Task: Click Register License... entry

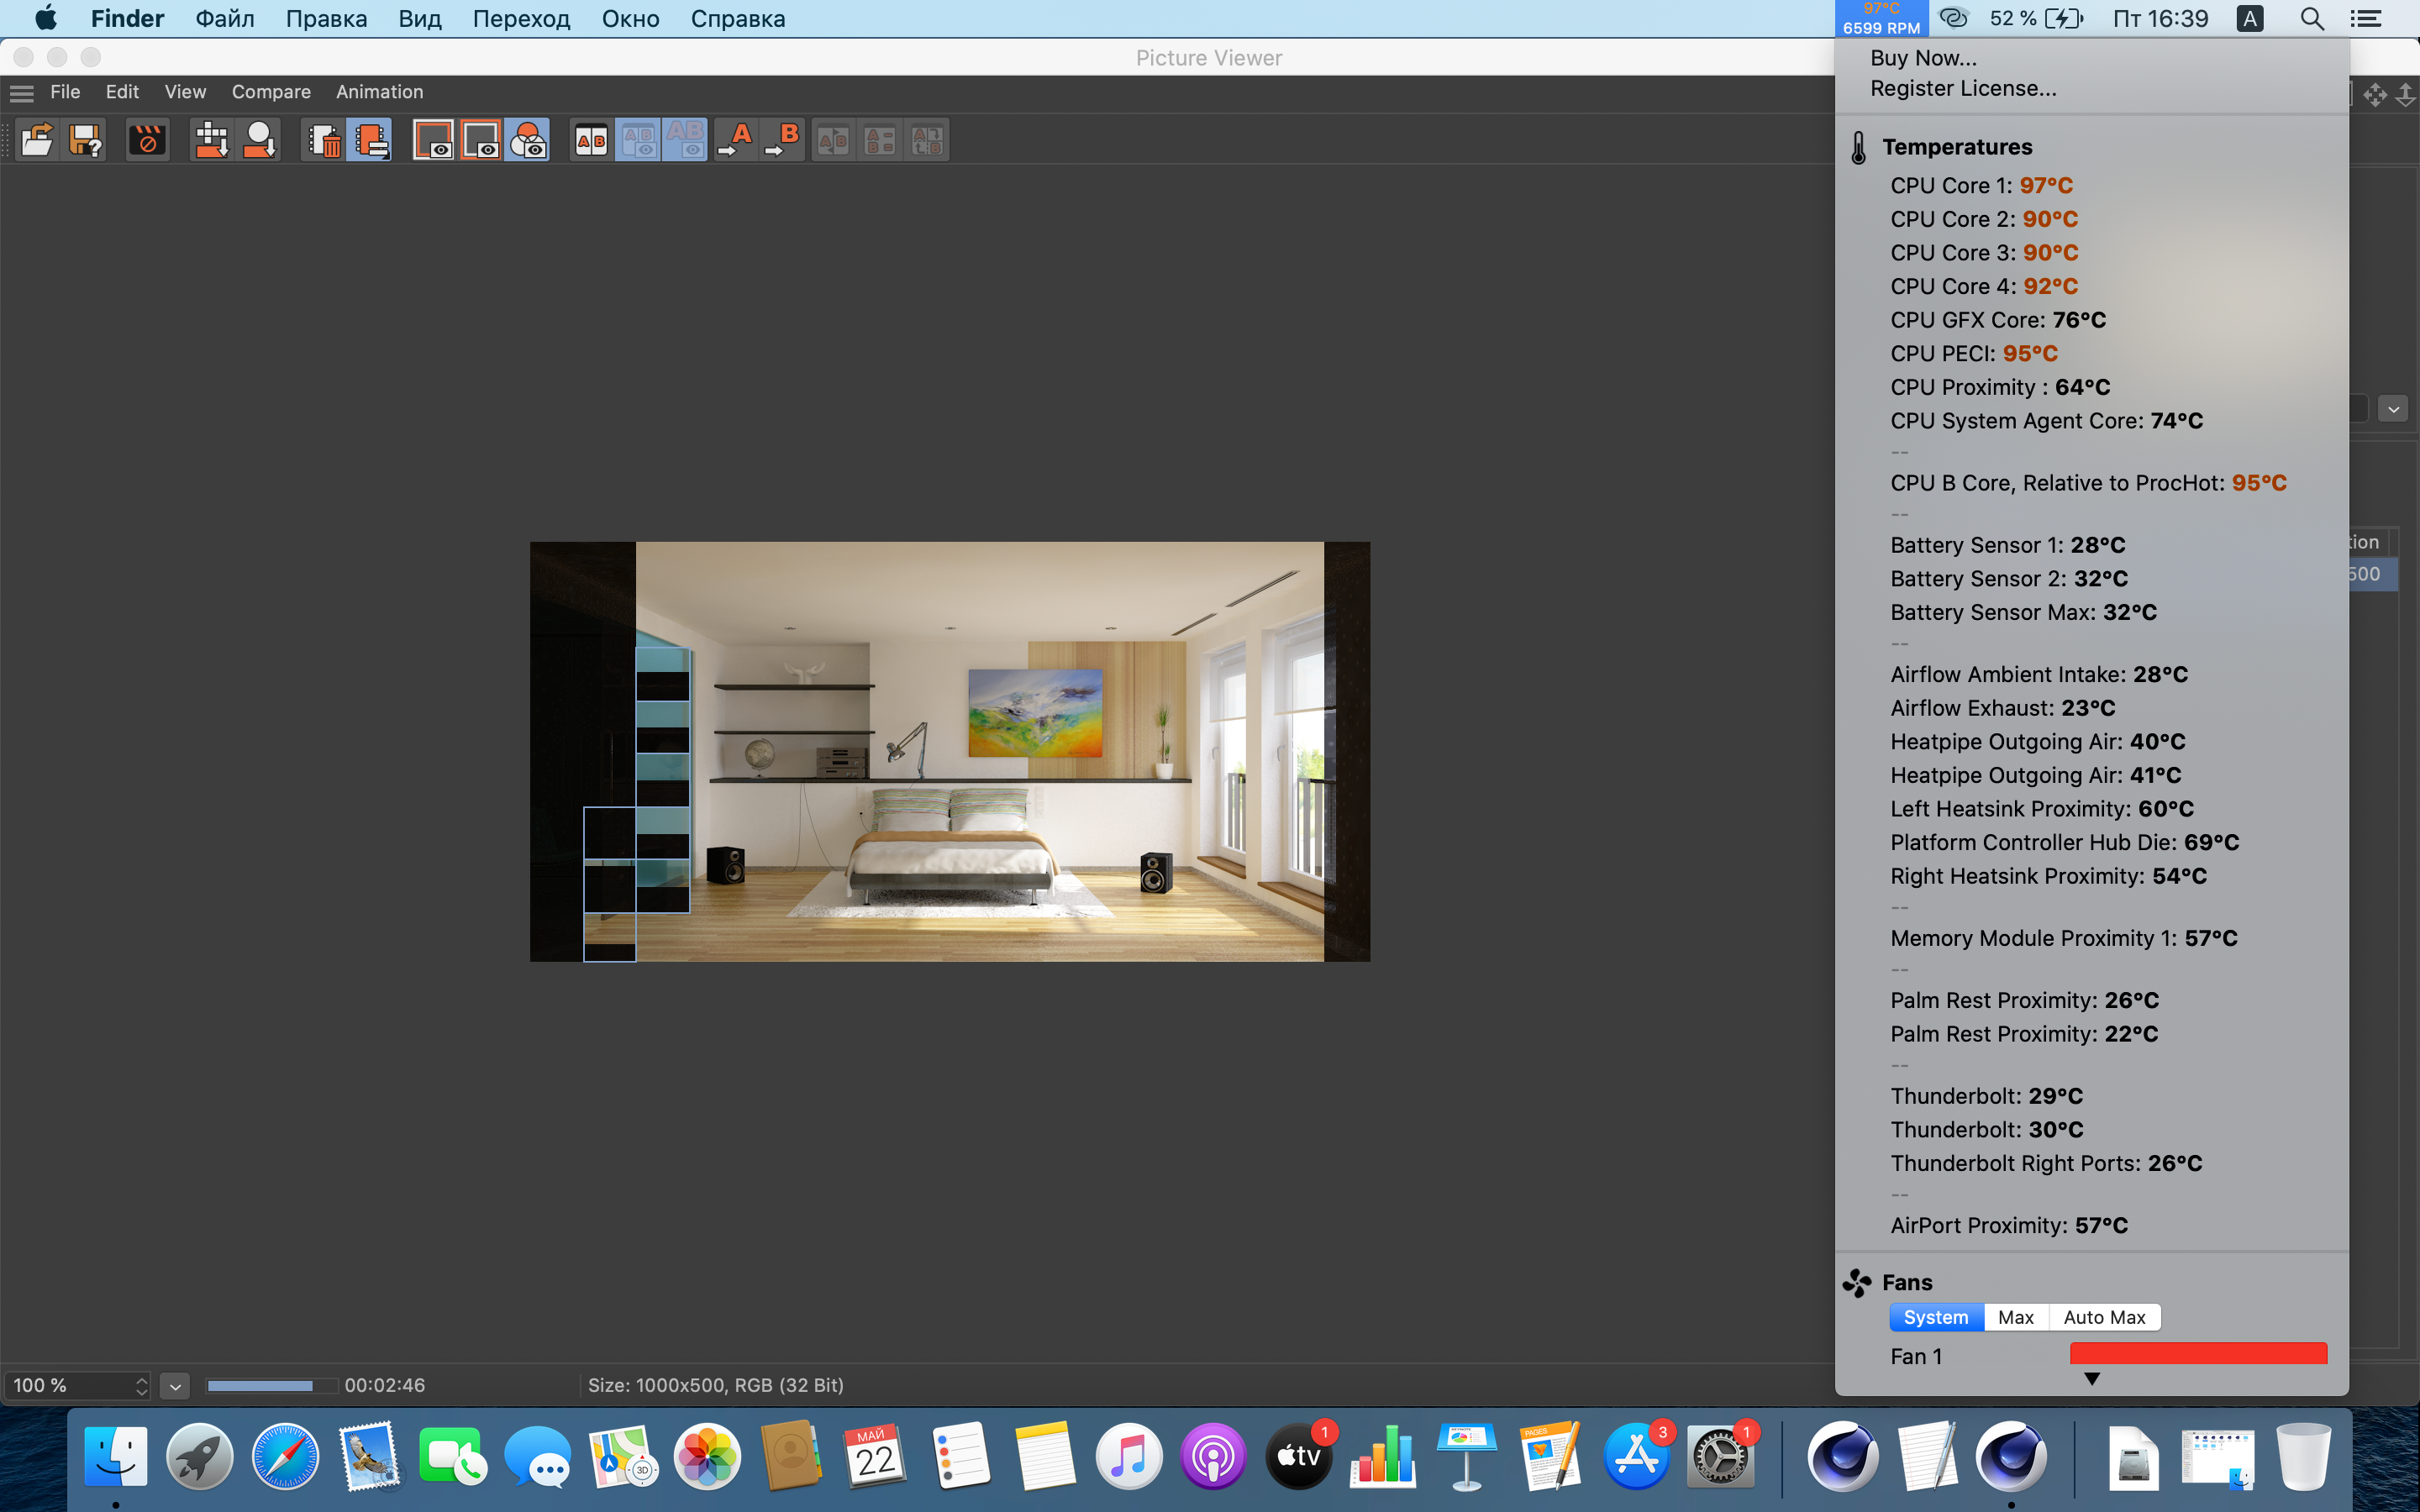Action: tap(1963, 88)
